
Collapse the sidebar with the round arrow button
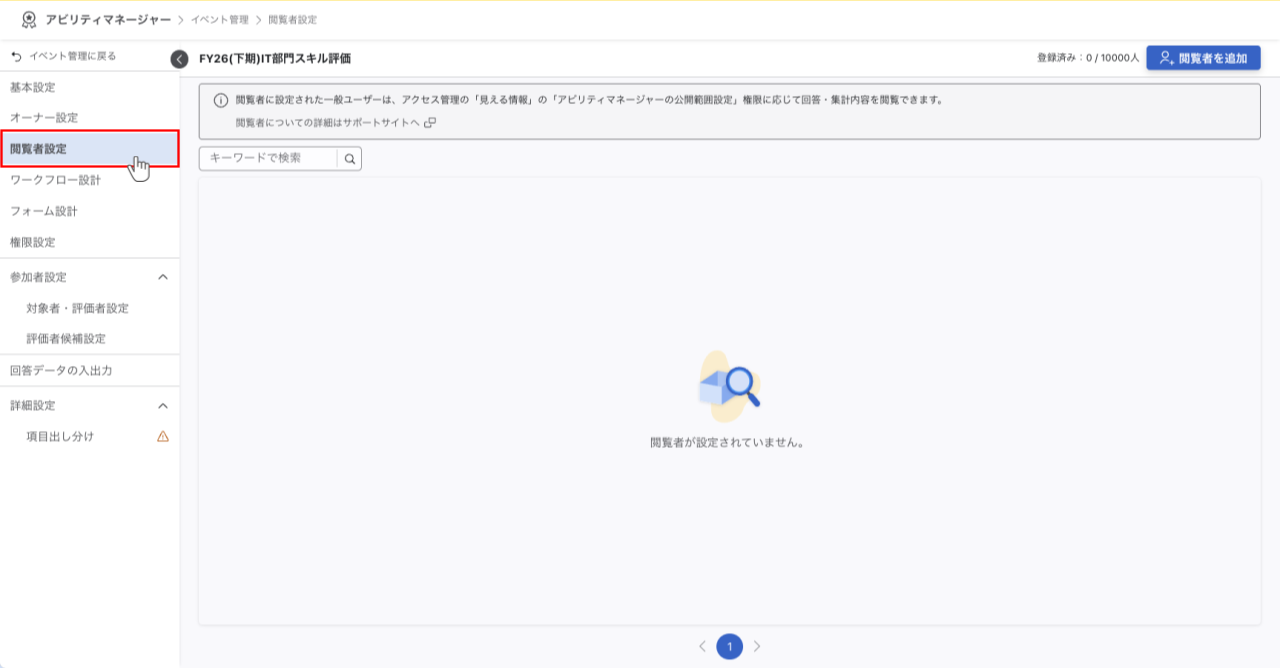[x=179, y=59]
